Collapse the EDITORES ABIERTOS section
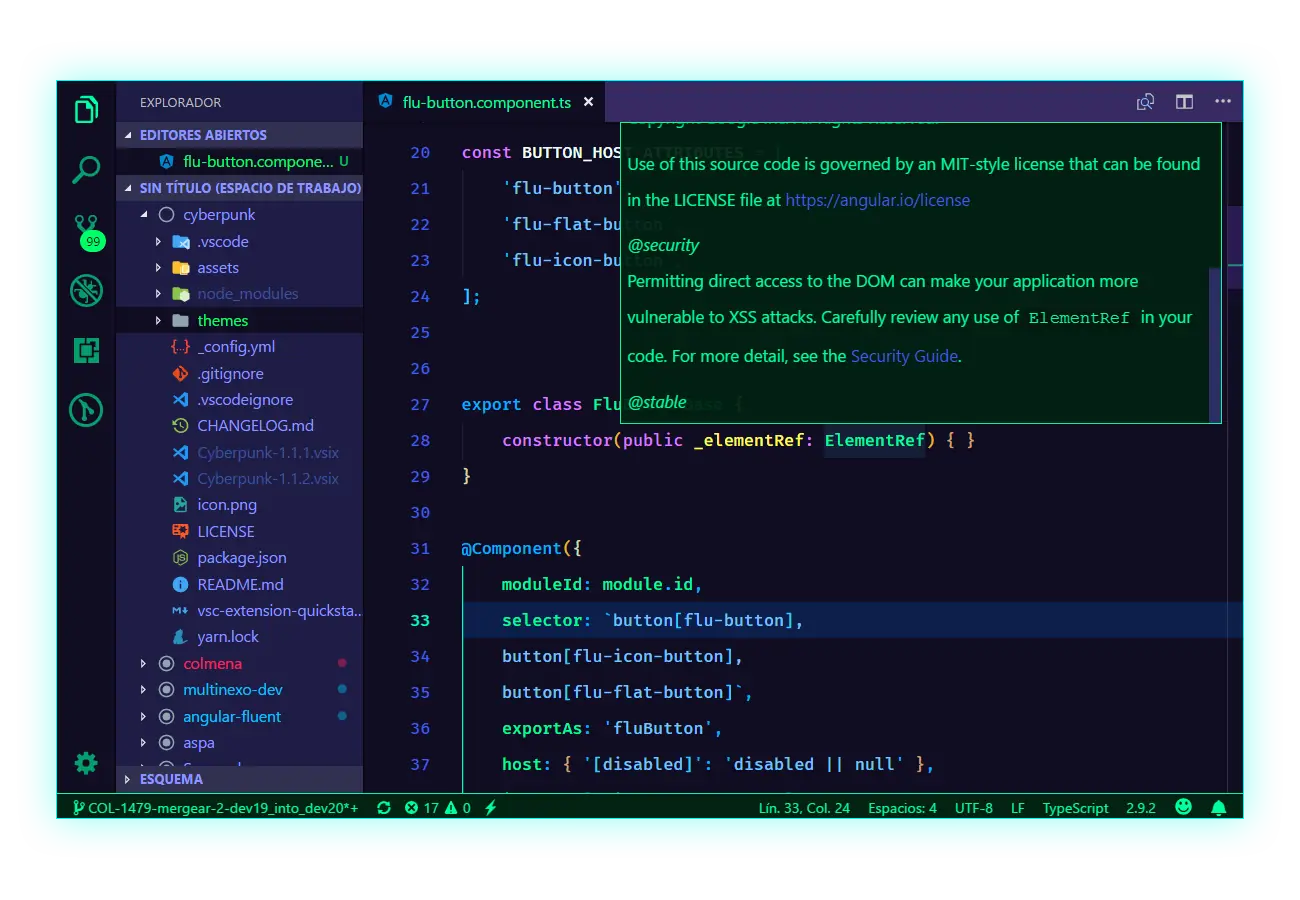Viewport: 1300px width, 900px height. [203, 135]
